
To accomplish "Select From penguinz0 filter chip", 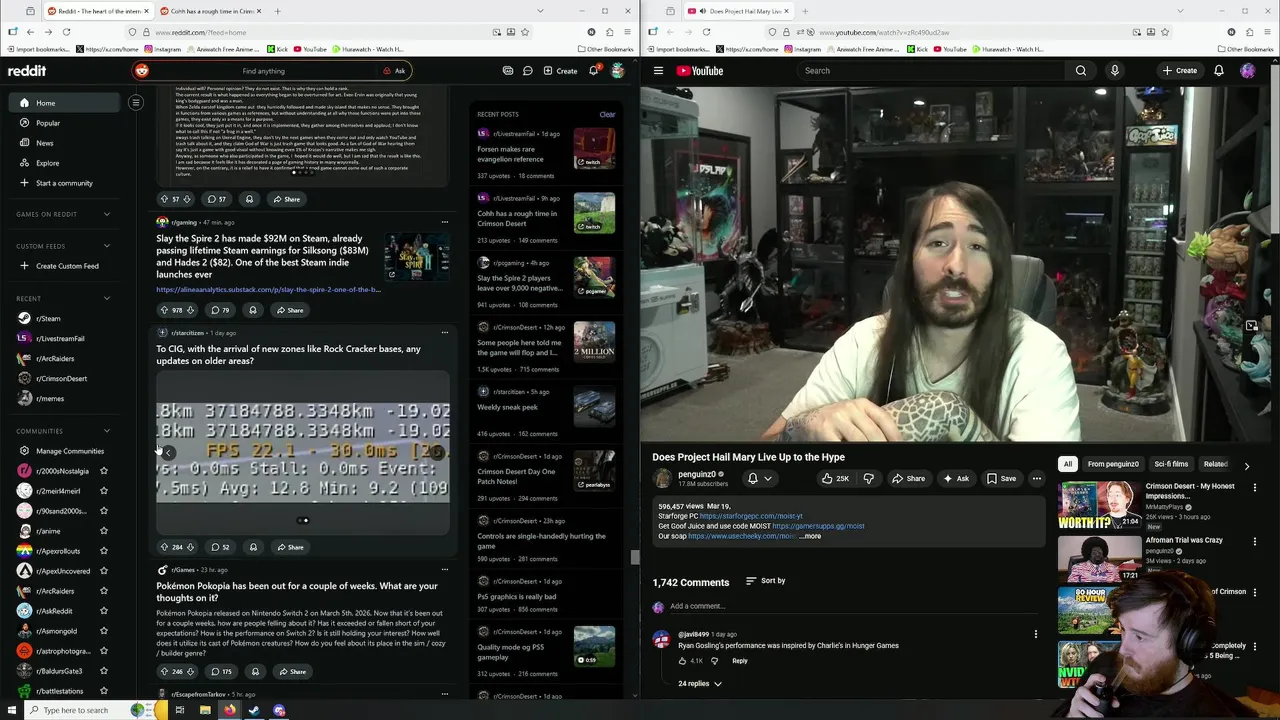I will point(1113,464).
